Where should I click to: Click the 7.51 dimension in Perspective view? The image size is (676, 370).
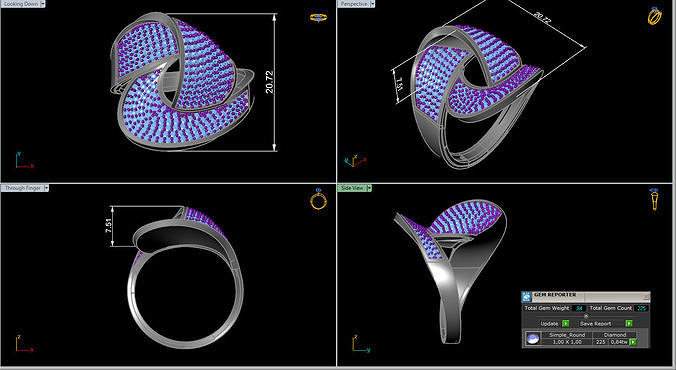tap(399, 85)
